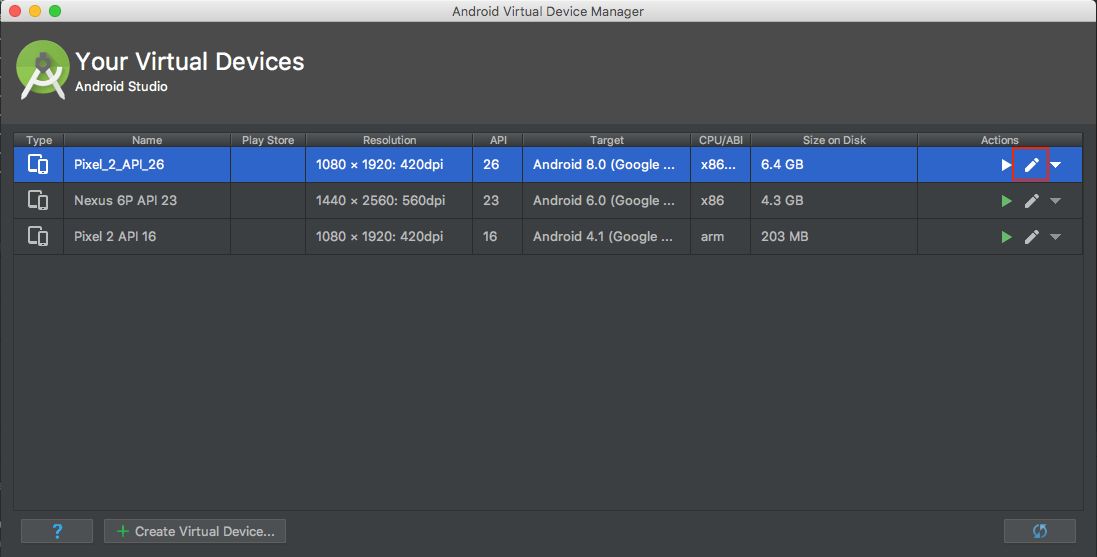Sort by the API column header
Screen dimensions: 1097x557
click(x=498, y=140)
